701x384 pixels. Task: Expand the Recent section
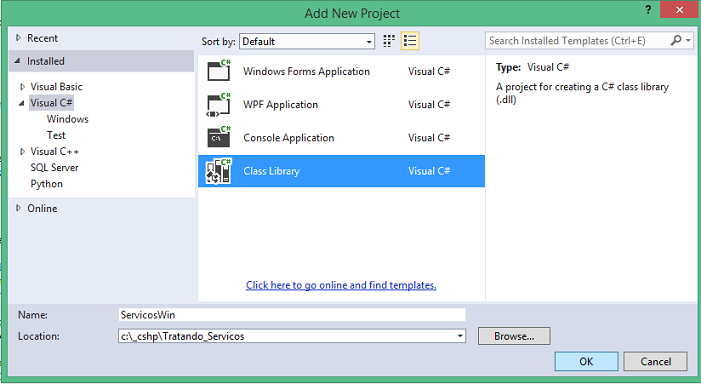[x=18, y=38]
